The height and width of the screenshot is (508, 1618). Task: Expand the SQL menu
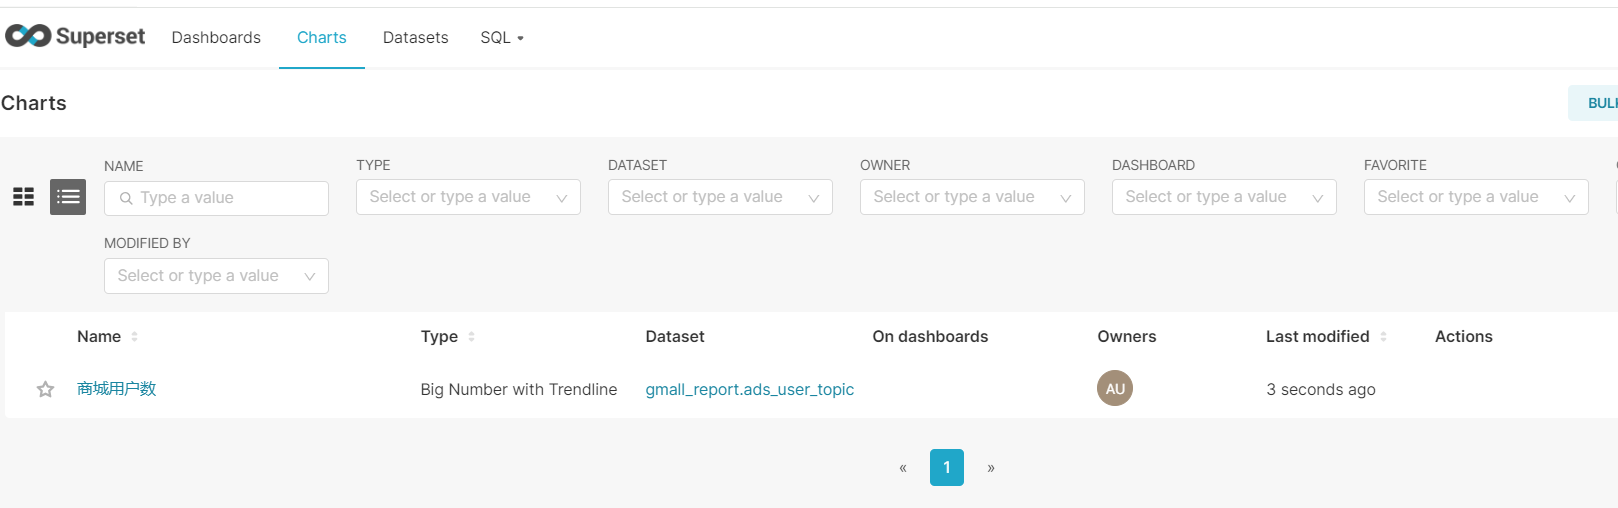[x=502, y=37]
